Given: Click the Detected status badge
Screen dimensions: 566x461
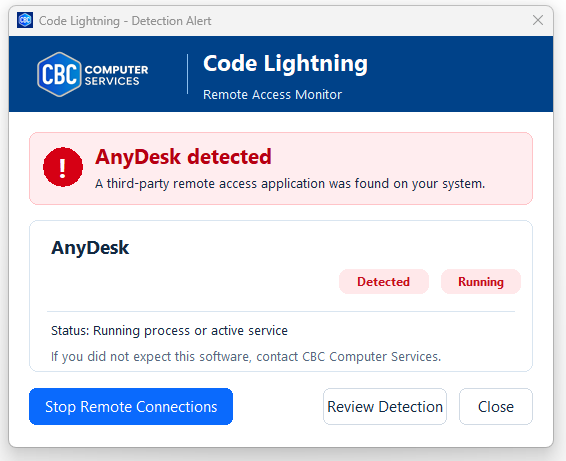Looking at the screenshot, I should click(x=384, y=282).
